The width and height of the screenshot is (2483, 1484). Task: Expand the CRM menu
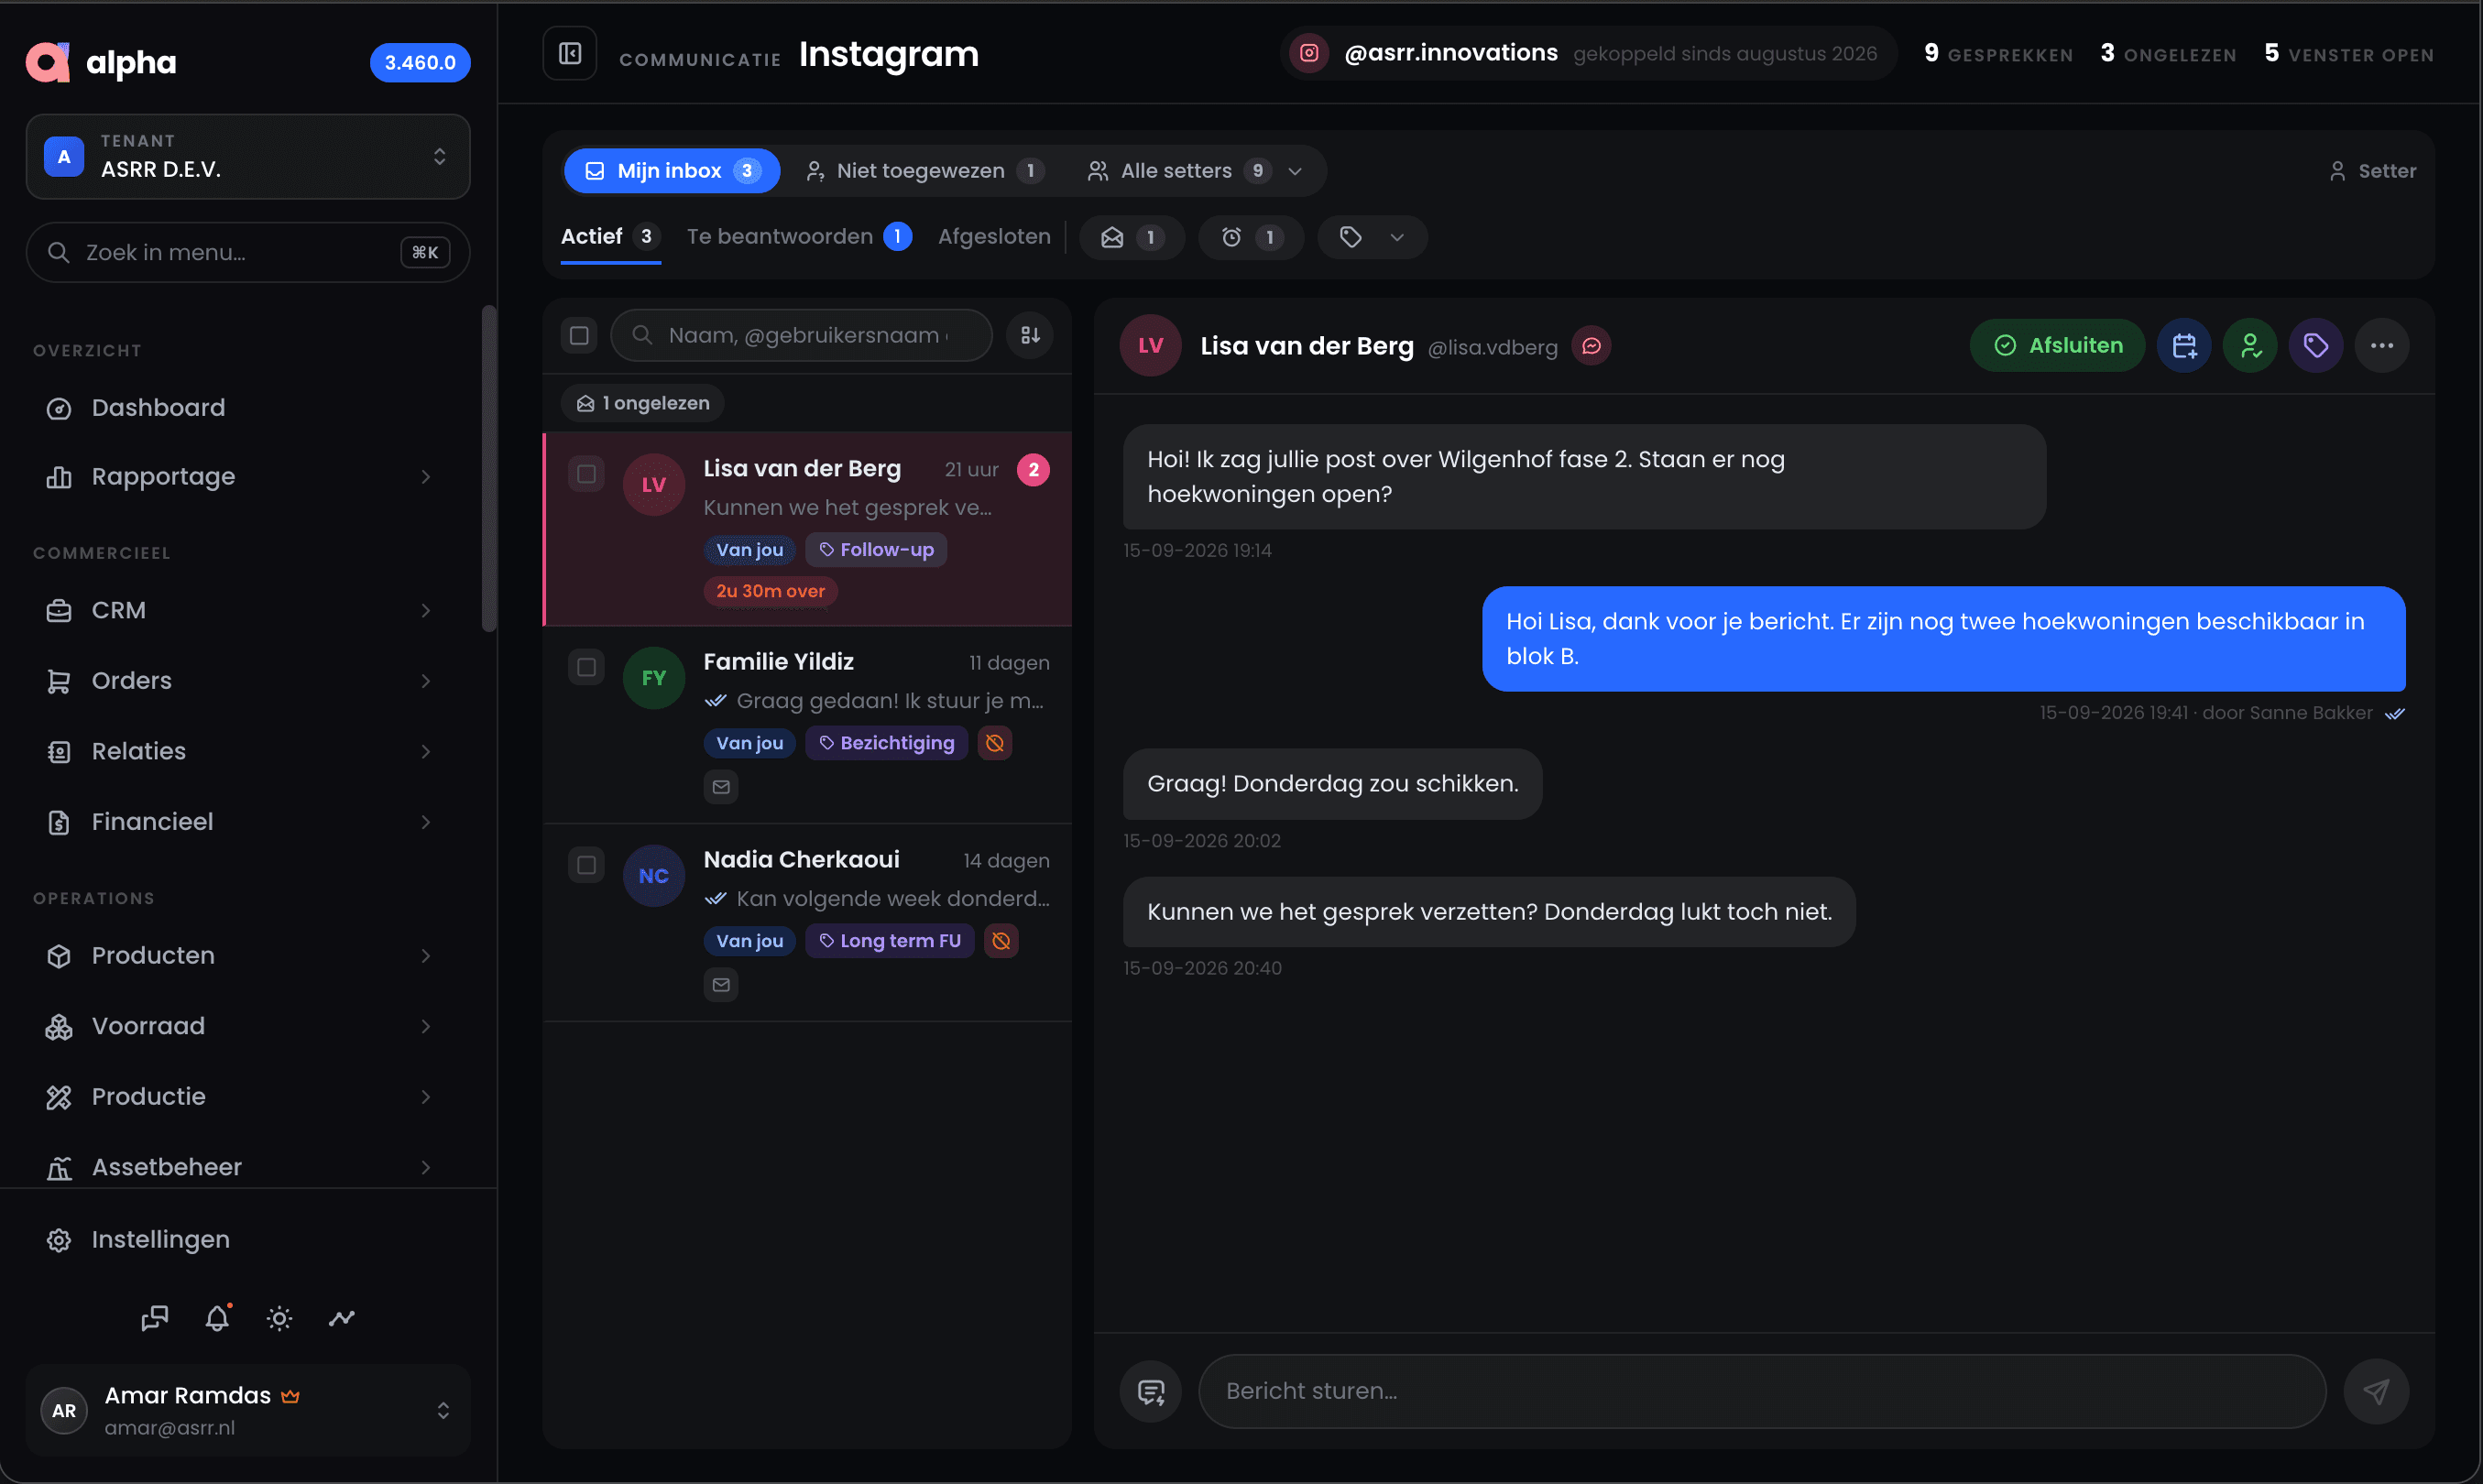[x=248, y=610]
